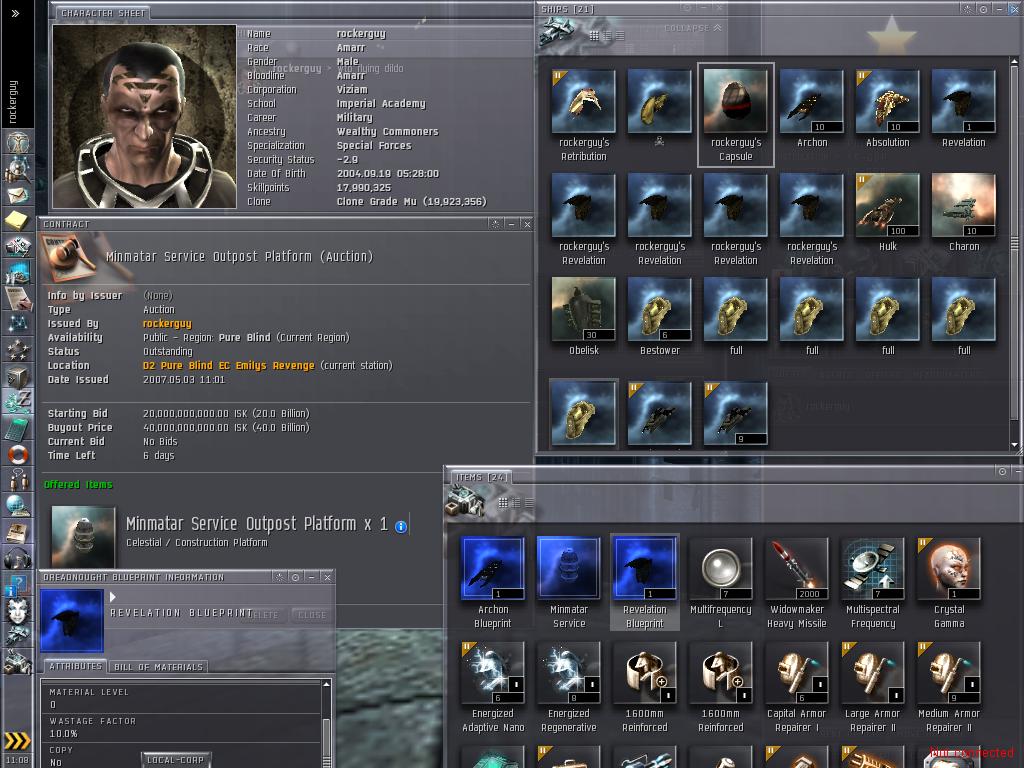Switch to Attributes tab
Screen dimensions: 1024x768
tap(75, 666)
